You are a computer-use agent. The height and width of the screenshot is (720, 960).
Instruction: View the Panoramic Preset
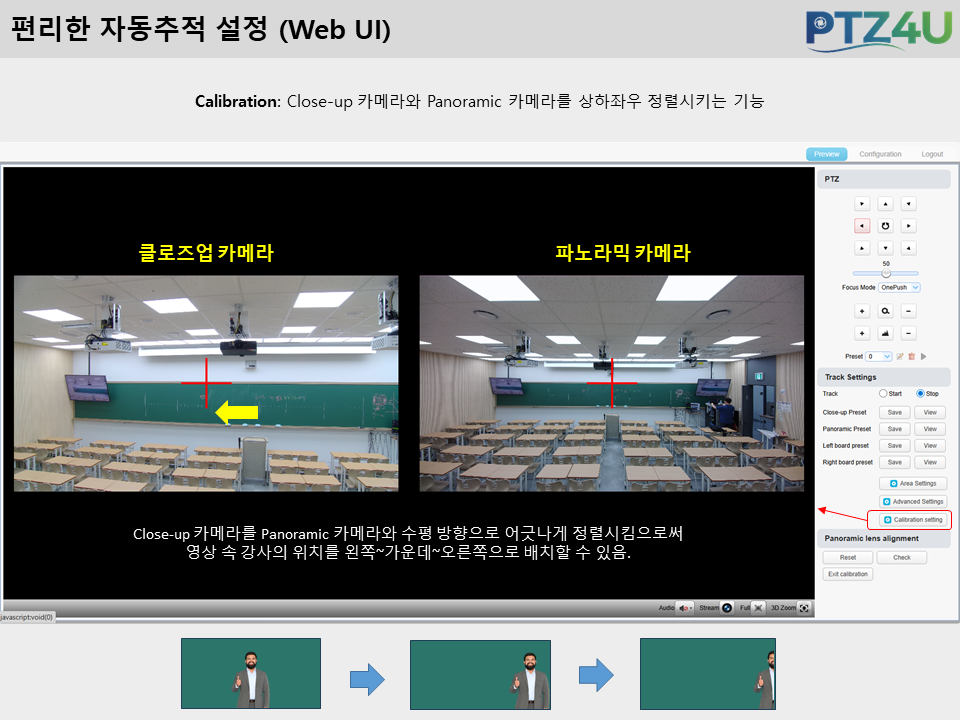pyautogui.click(x=930, y=429)
